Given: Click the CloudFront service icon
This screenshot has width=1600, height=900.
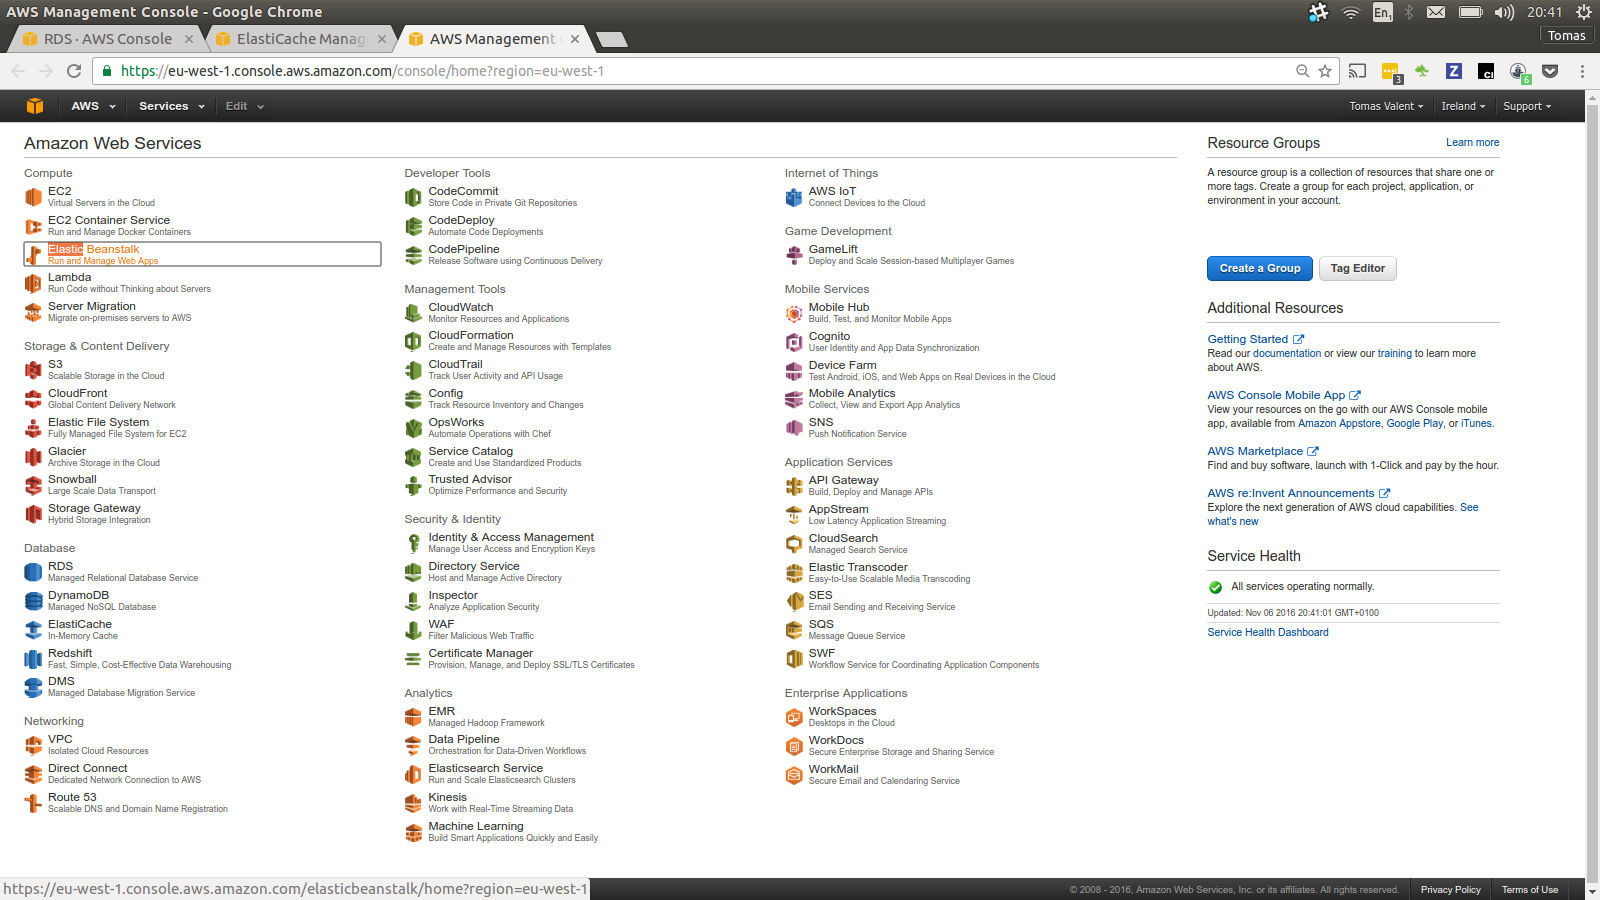Looking at the screenshot, I should 33,399.
